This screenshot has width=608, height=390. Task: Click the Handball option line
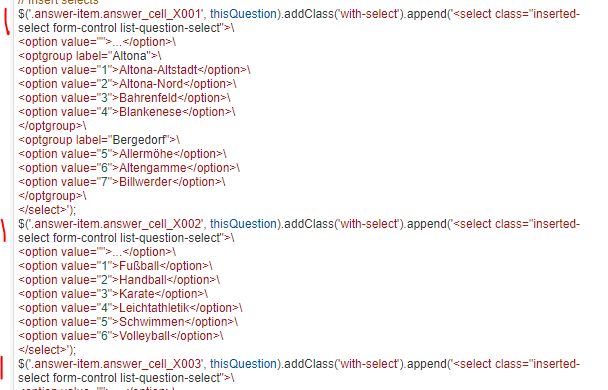[119, 280]
